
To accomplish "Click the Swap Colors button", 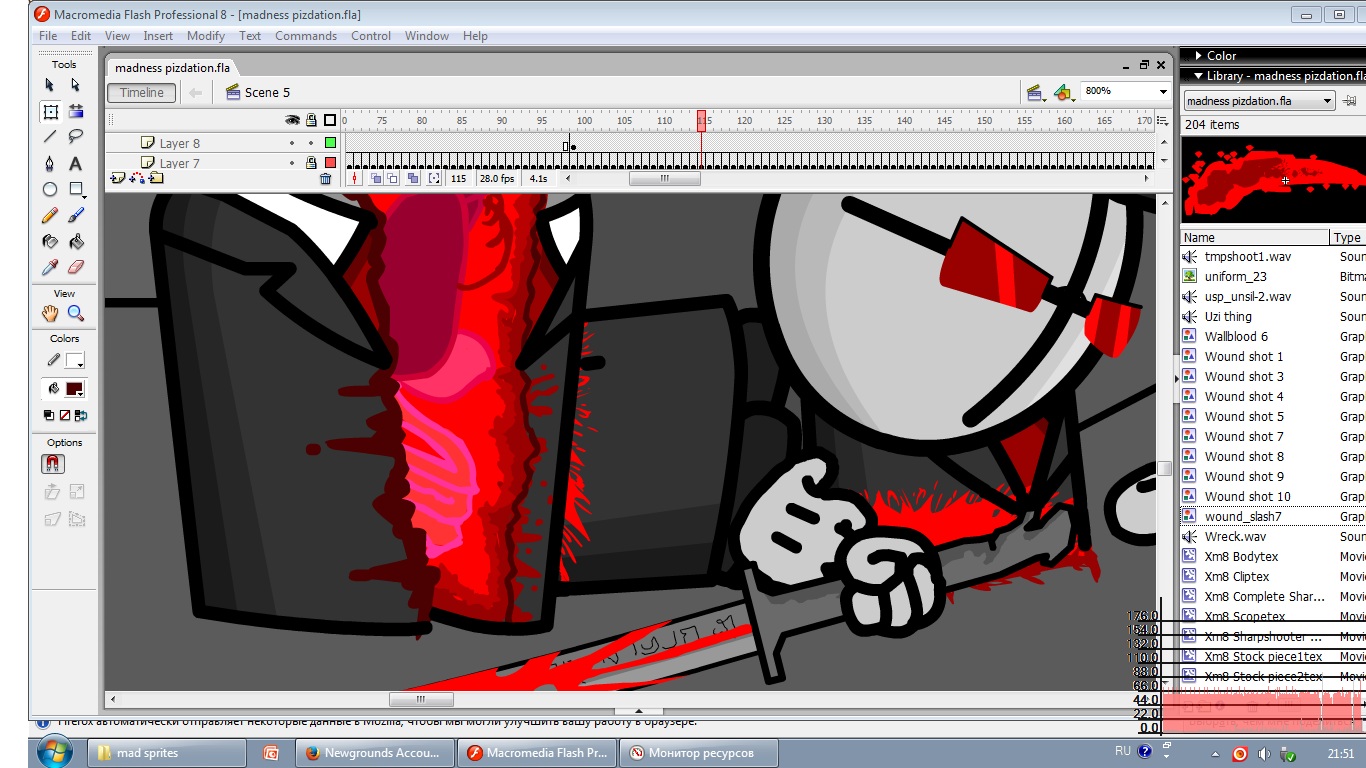I will tap(81, 415).
